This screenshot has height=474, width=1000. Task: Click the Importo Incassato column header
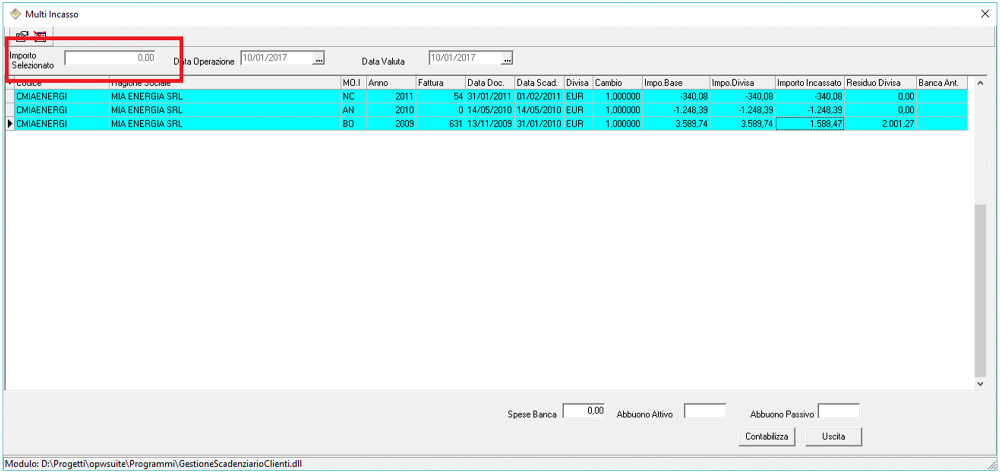(809, 82)
